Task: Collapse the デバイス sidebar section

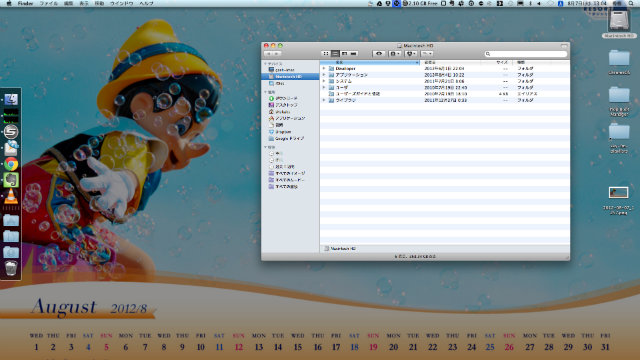Action: (265, 64)
